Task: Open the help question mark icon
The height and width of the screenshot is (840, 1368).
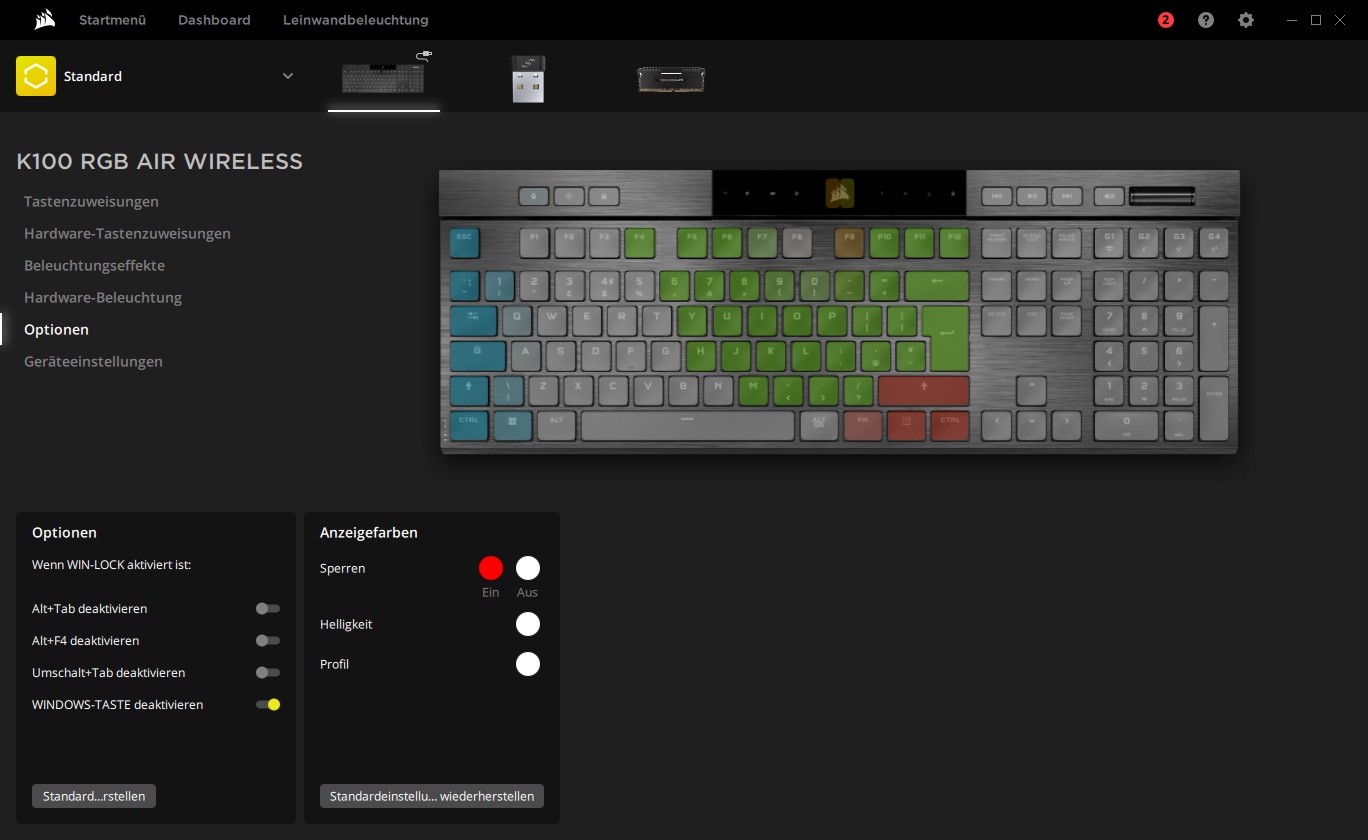Action: (1206, 20)
